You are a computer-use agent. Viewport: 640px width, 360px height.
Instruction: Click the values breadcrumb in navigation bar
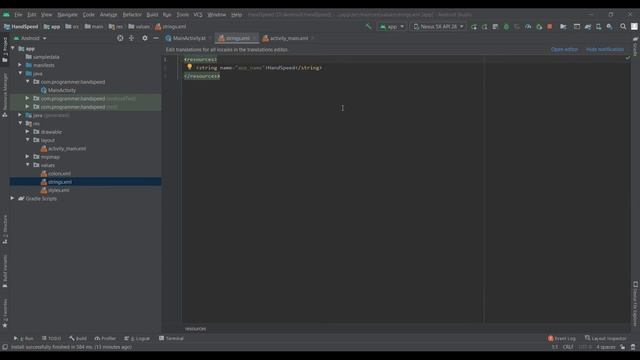click(139, 27)
